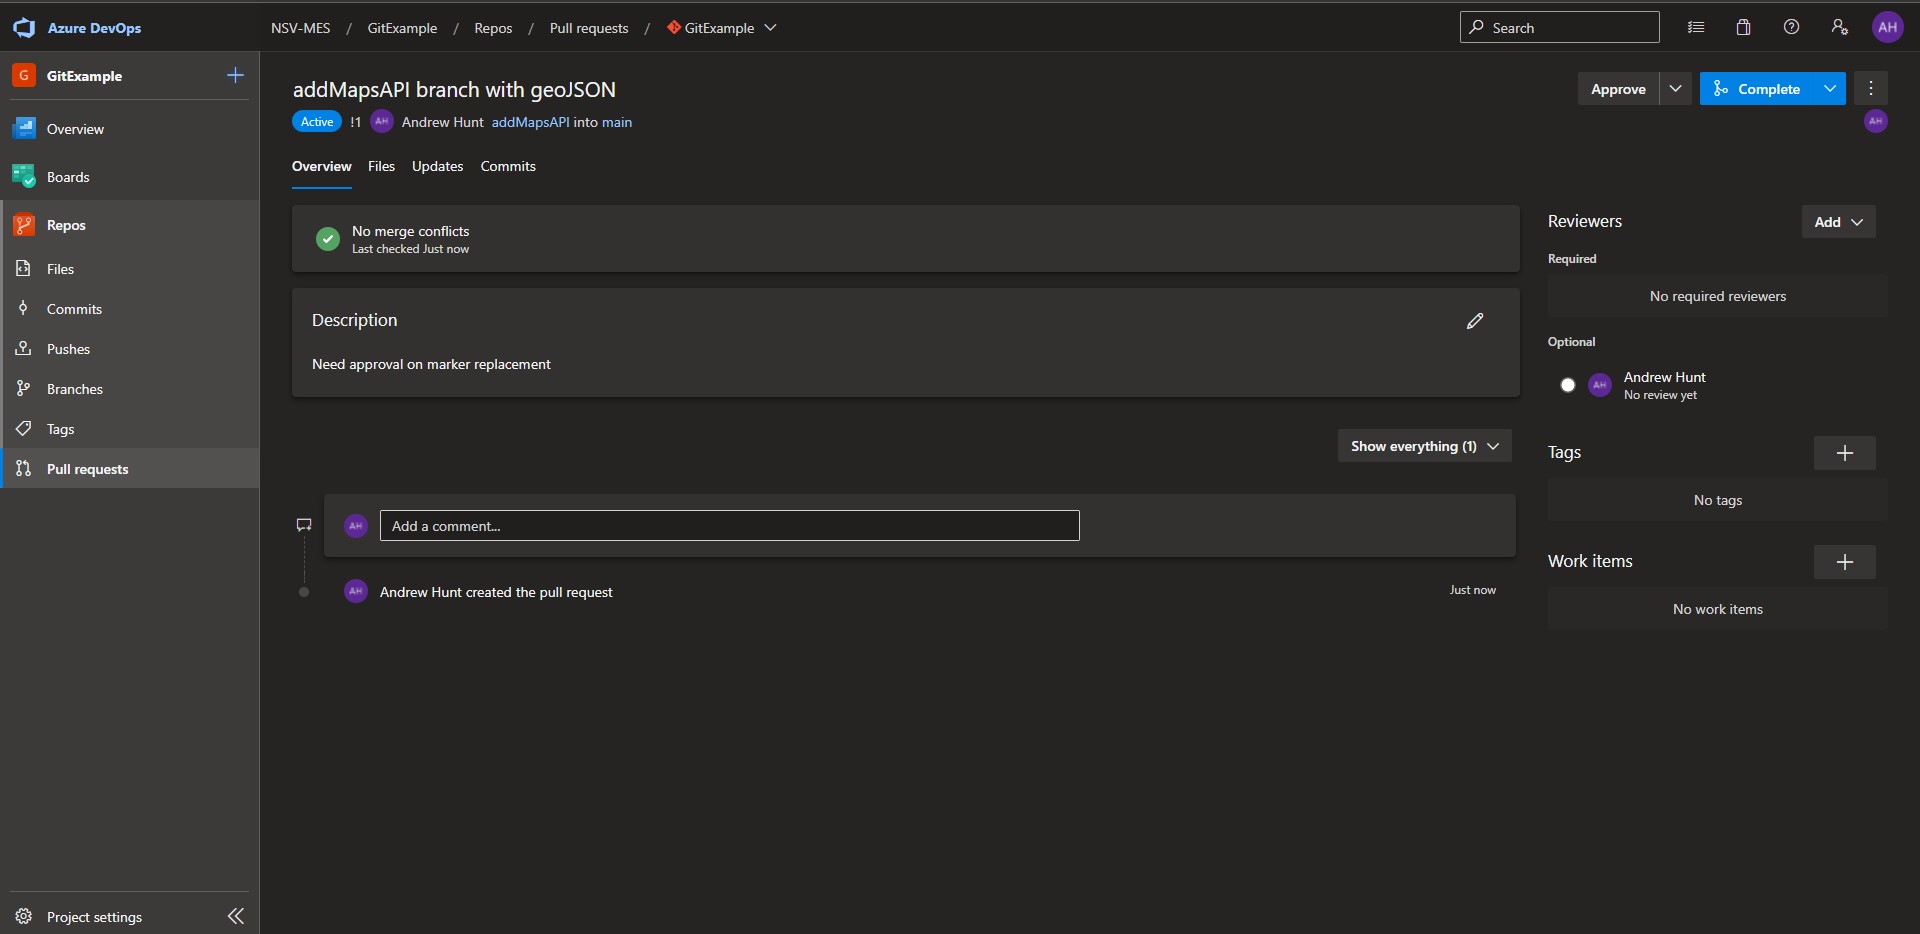This screenshot has height=934, width=1920.
Task: Click Andrew Hunt author name in header
Action: point(442,122)
